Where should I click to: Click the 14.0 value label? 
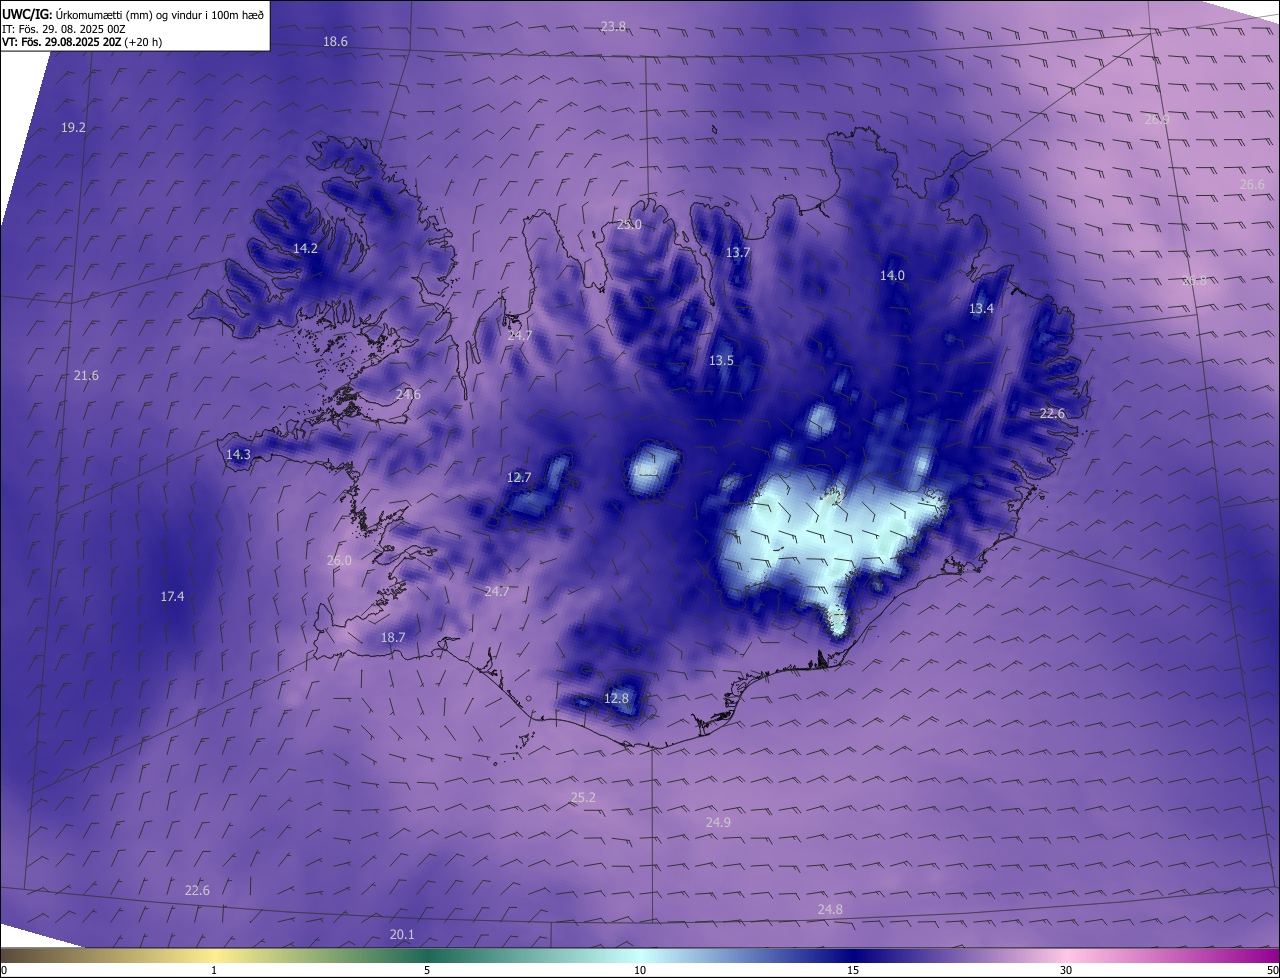892,276
